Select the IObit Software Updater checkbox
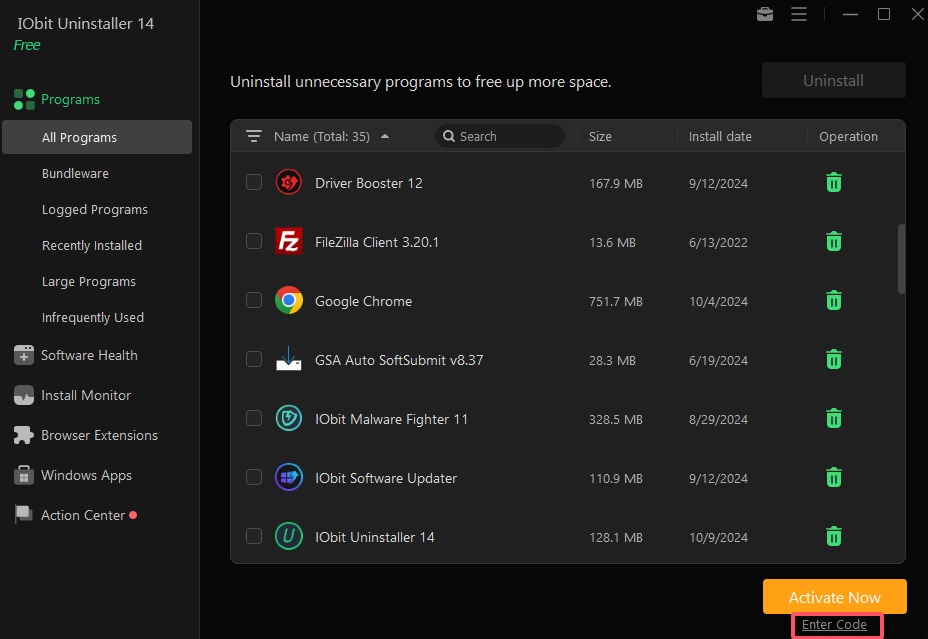This screenshot has width=928, height=639. tap(254, 477)
